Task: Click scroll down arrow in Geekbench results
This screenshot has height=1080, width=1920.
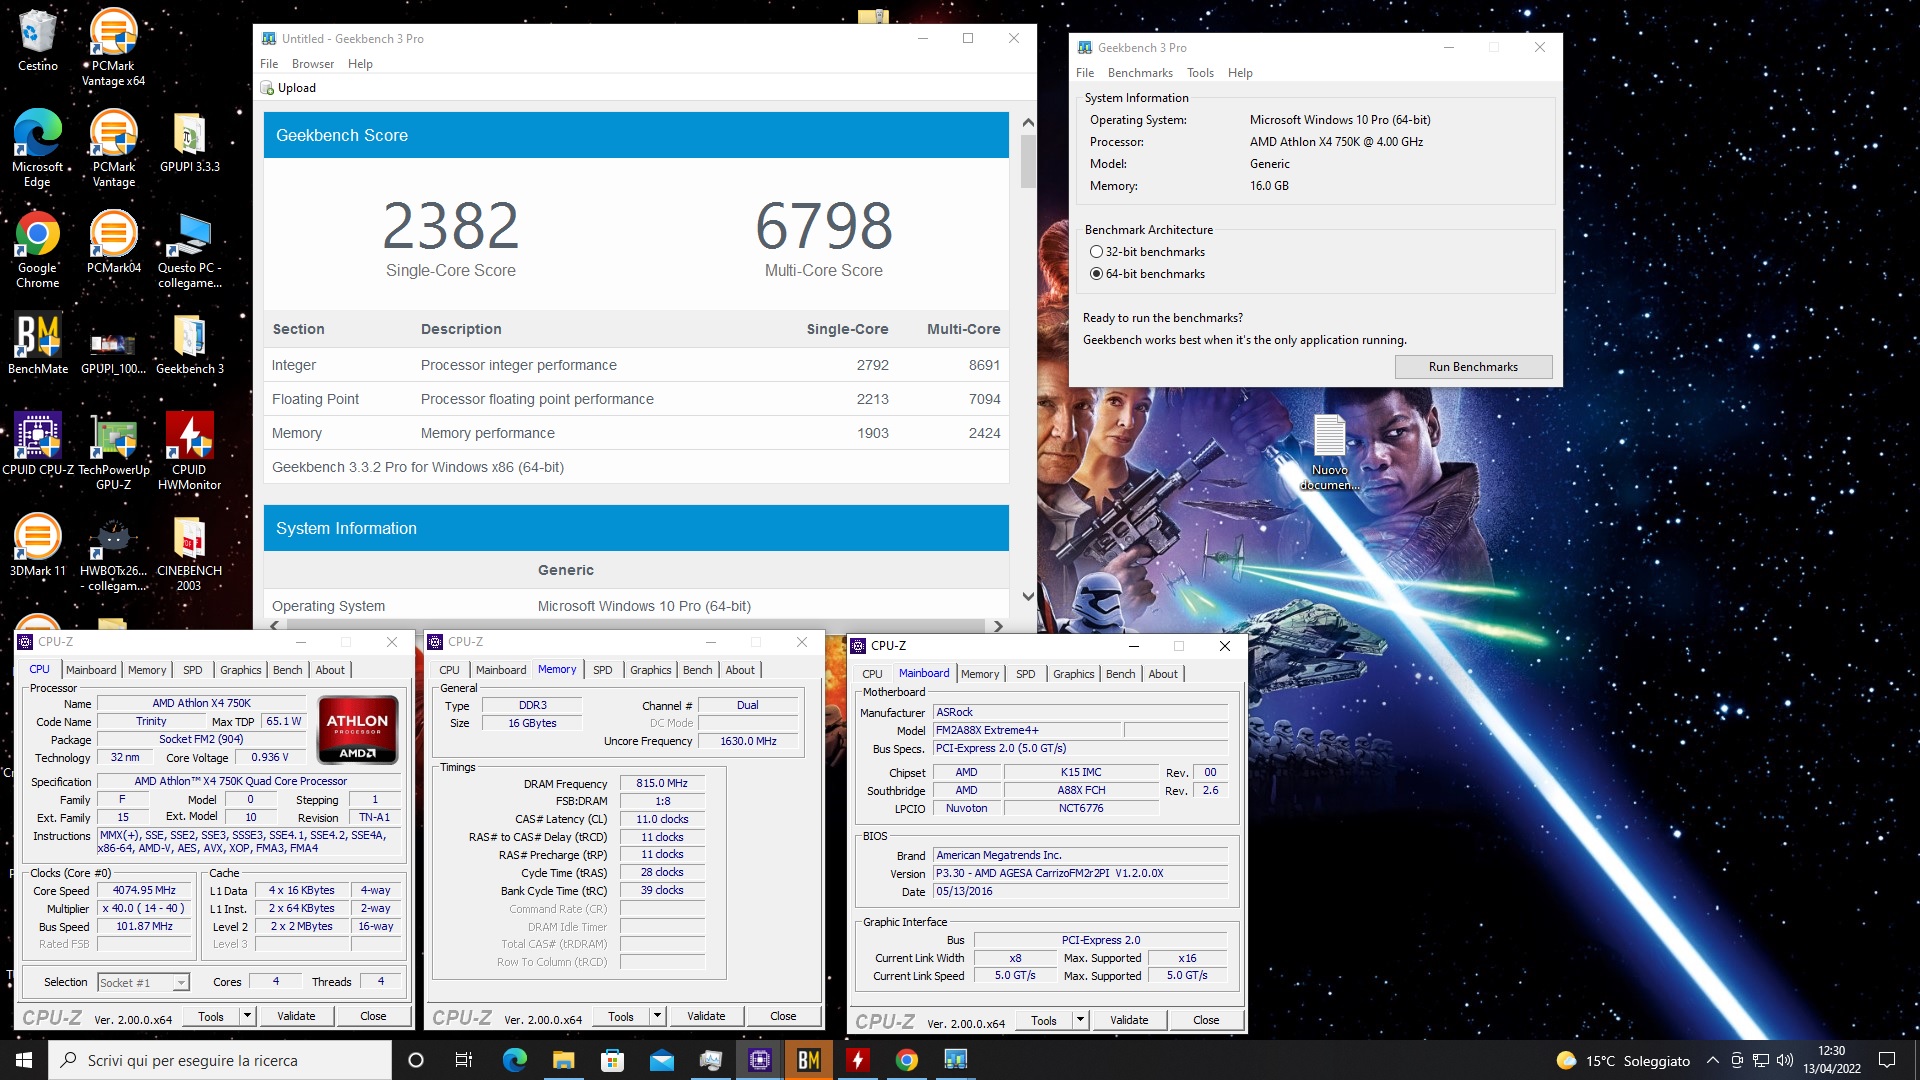Action: tap(1028, 596)
